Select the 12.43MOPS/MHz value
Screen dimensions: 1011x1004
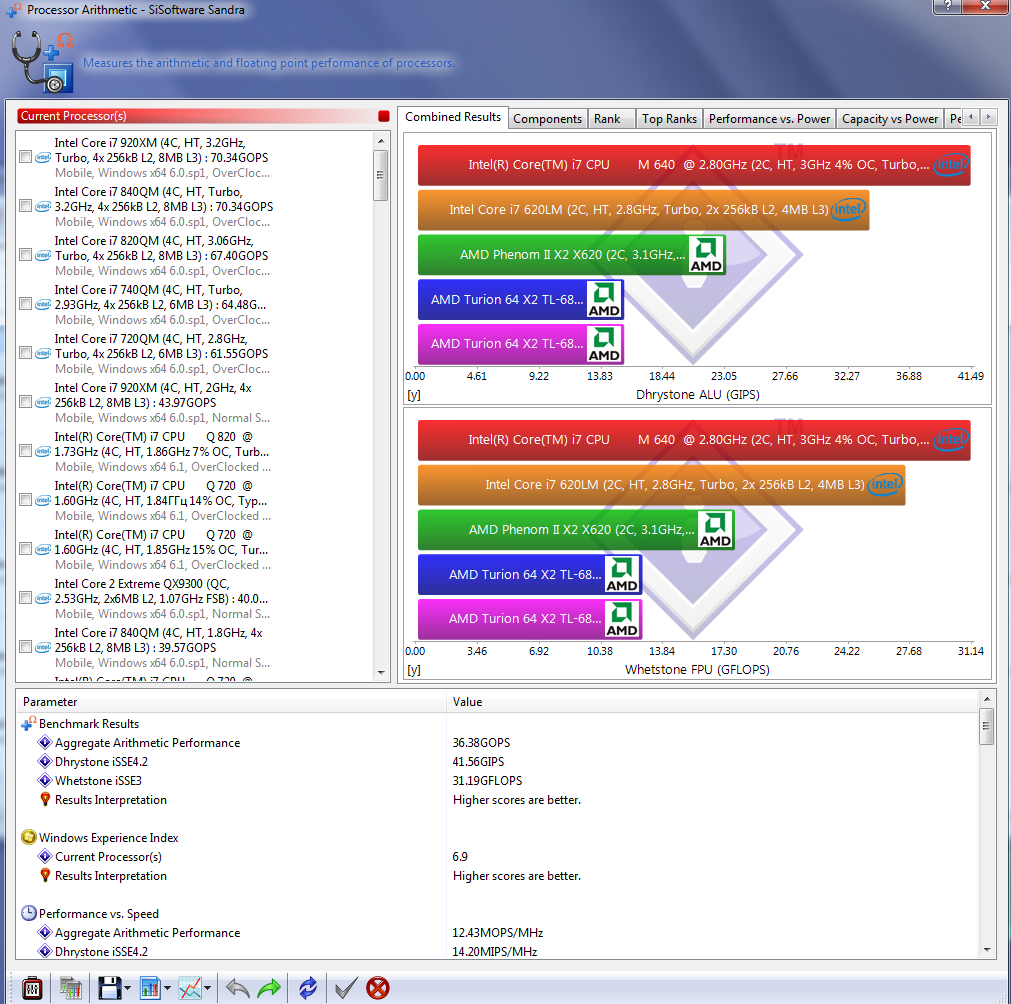pos(498,932)
